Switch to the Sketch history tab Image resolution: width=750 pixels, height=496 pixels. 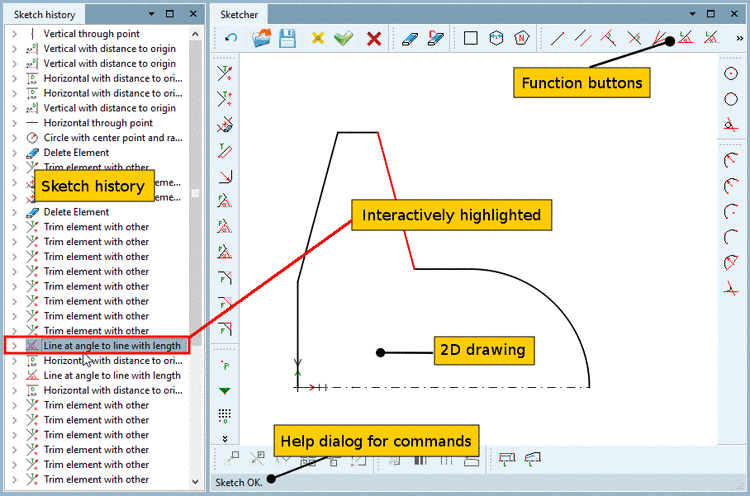pyautogui.click(x=44, y=14)
